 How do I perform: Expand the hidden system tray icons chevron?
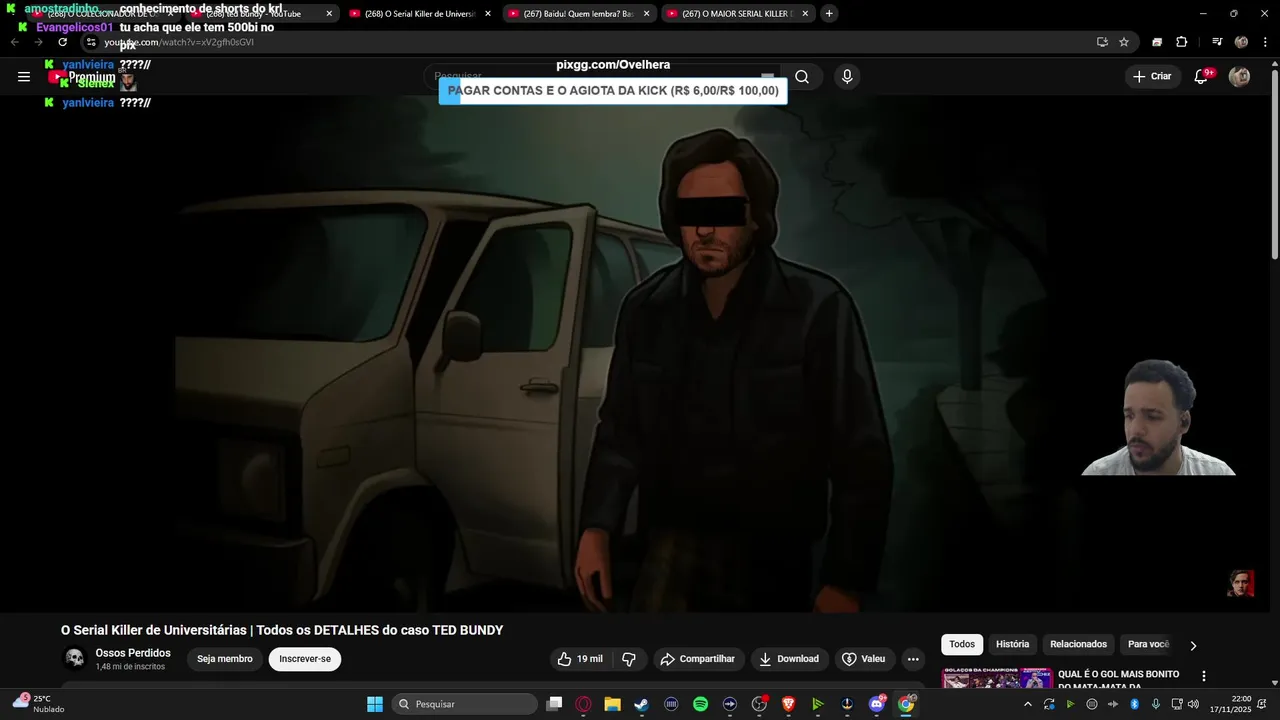pos(1027,704)
